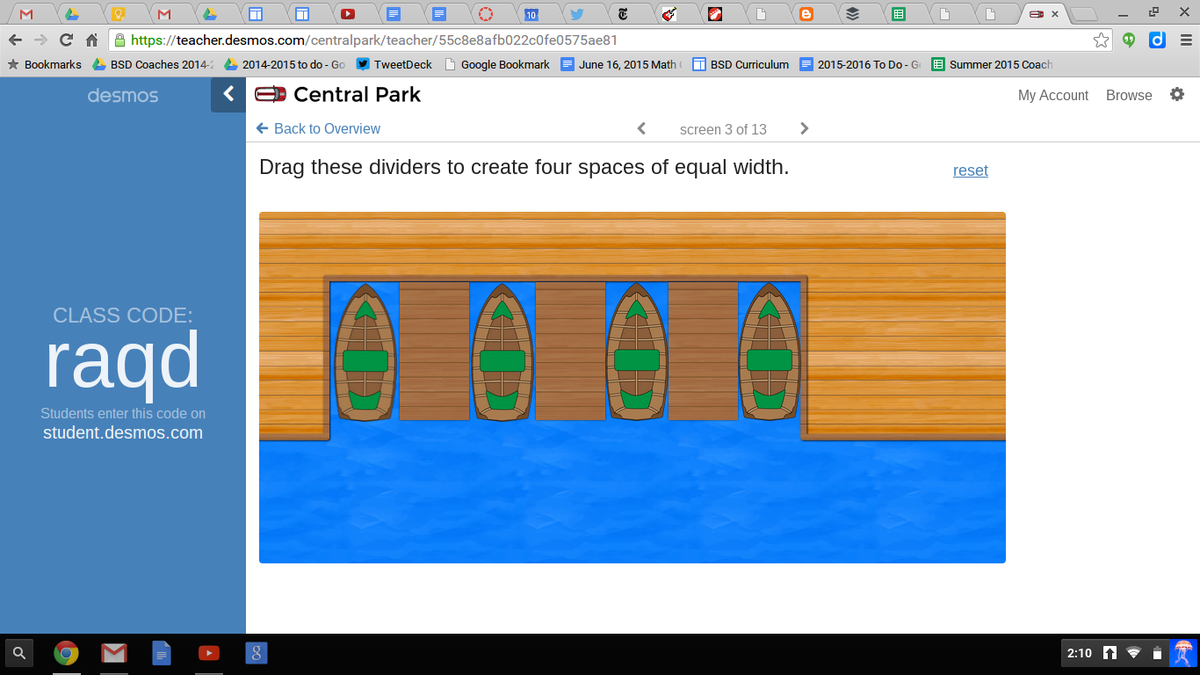This screenshot has height=675, width=1200.
Task: Click the class code raqd
Action: coord(123,361)
